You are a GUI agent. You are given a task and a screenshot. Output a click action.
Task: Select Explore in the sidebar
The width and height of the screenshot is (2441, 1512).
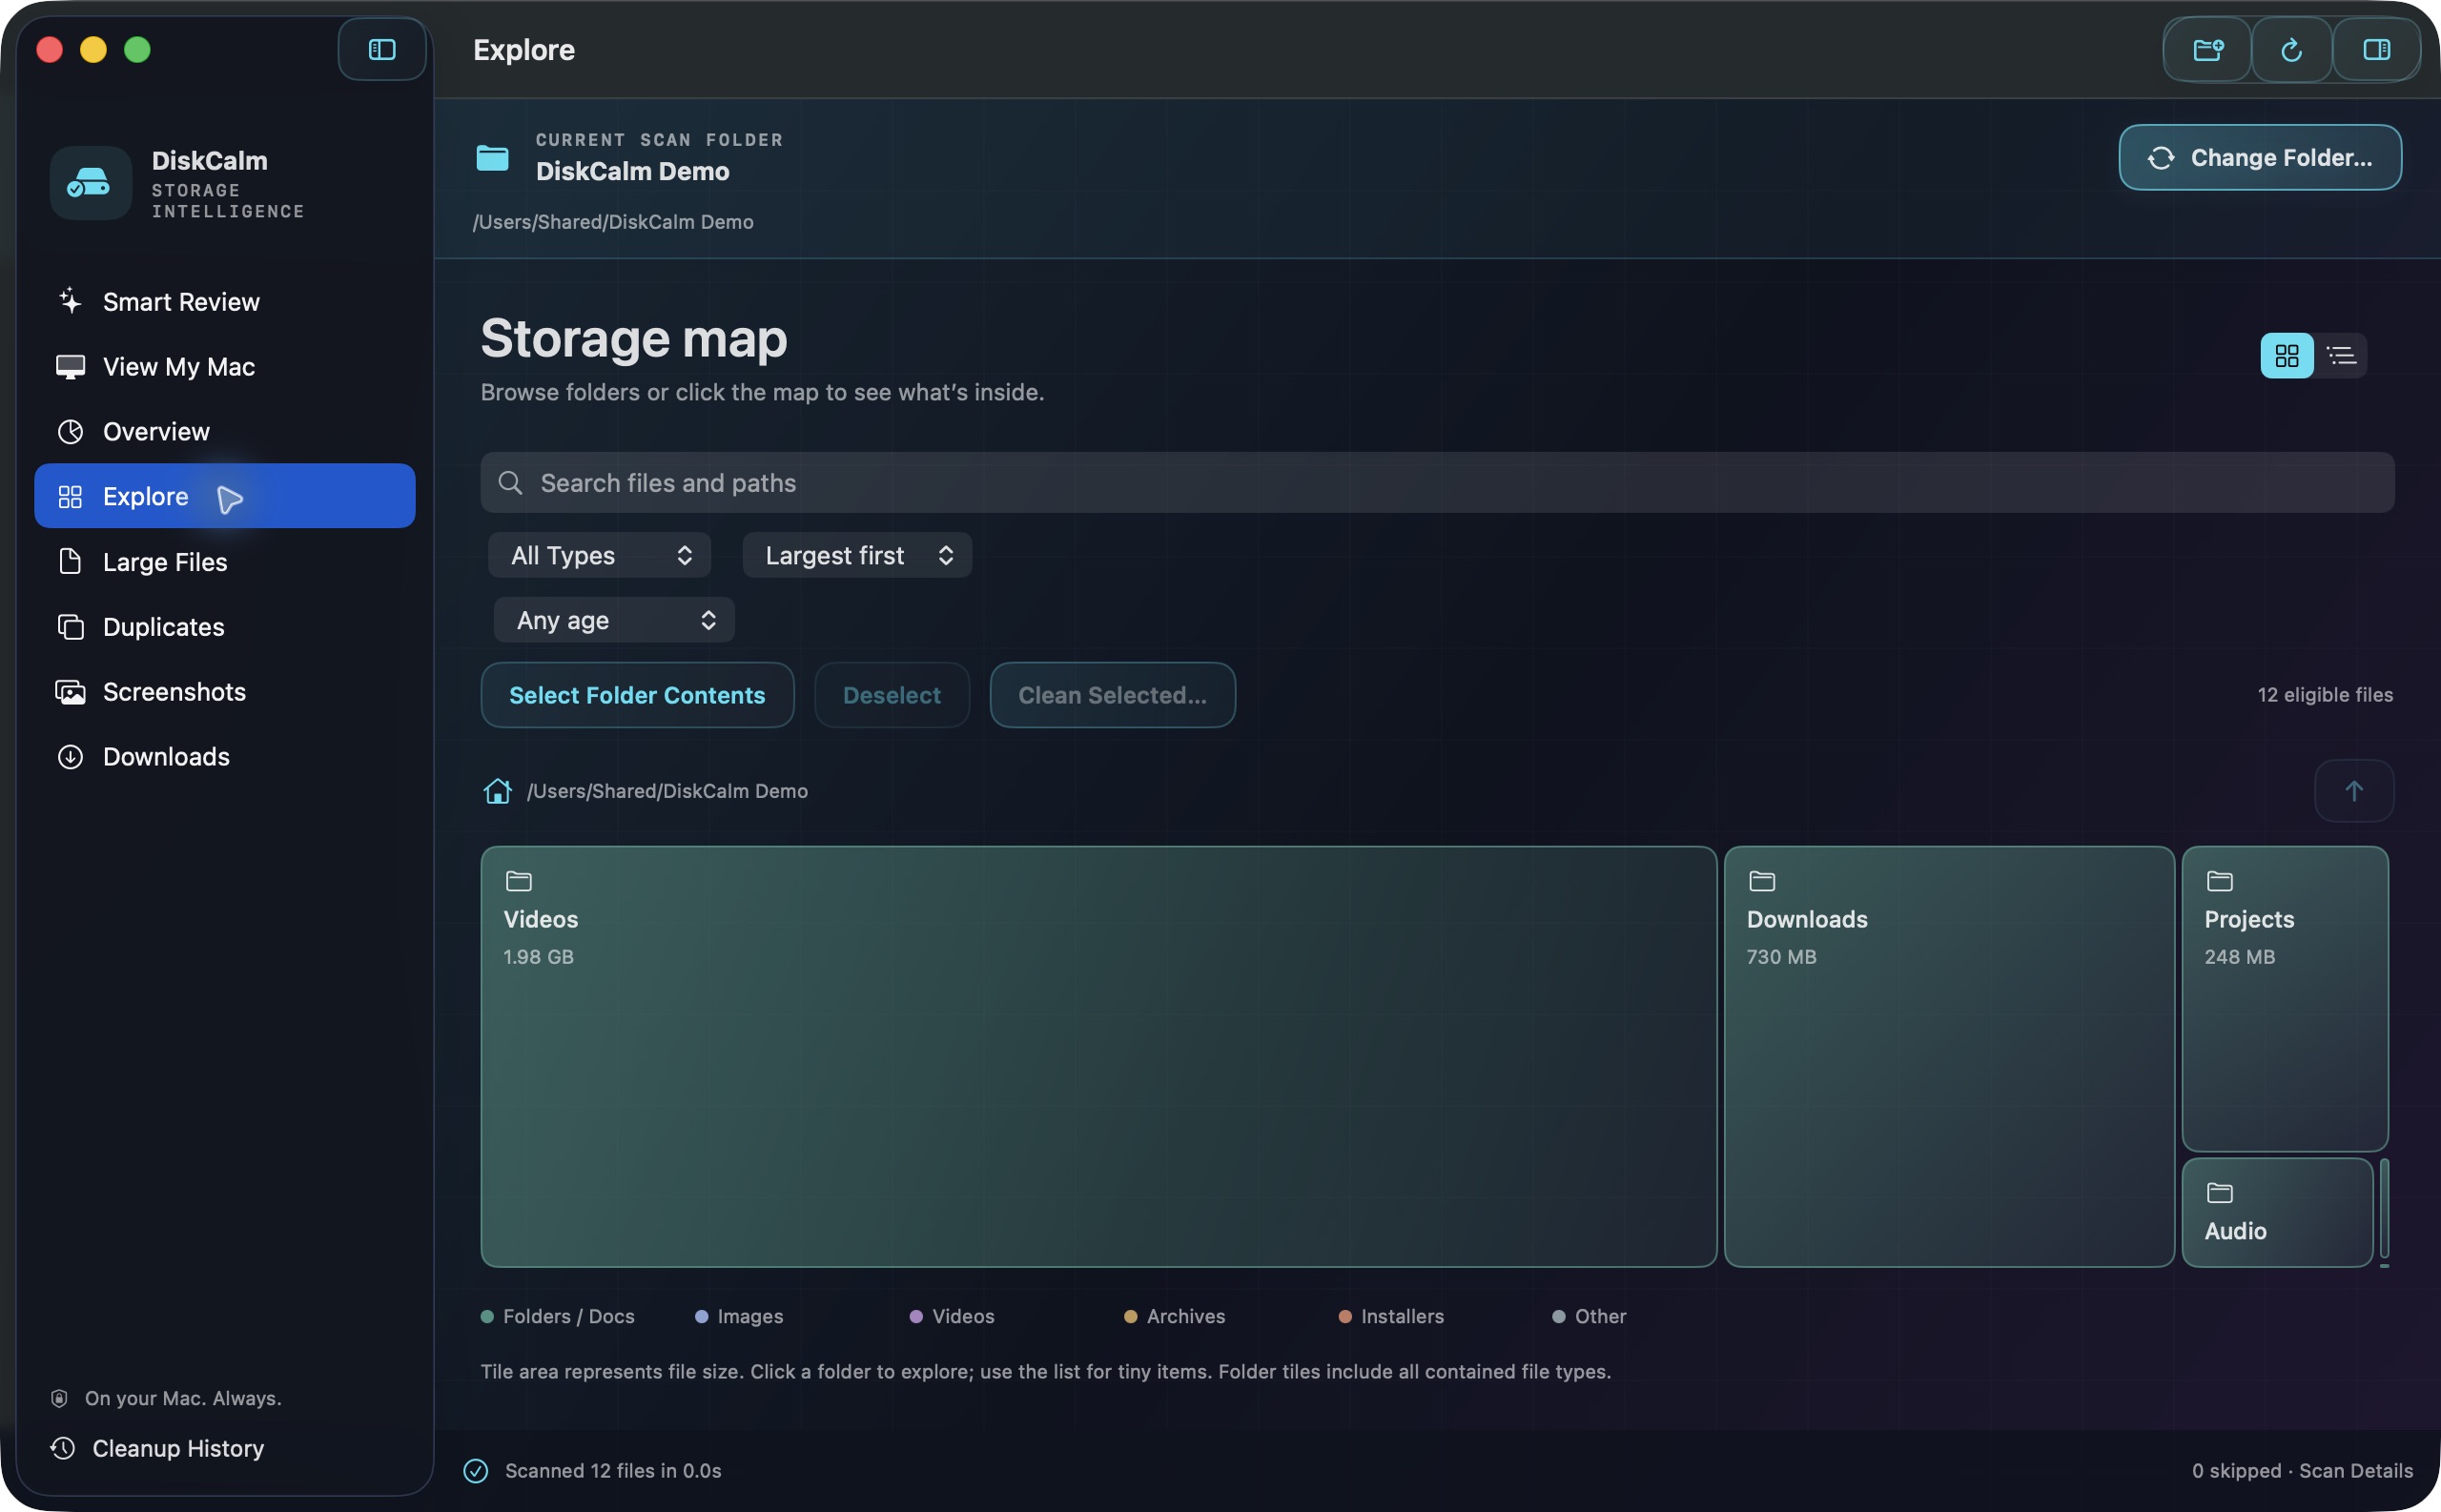(x=225, y=496)
